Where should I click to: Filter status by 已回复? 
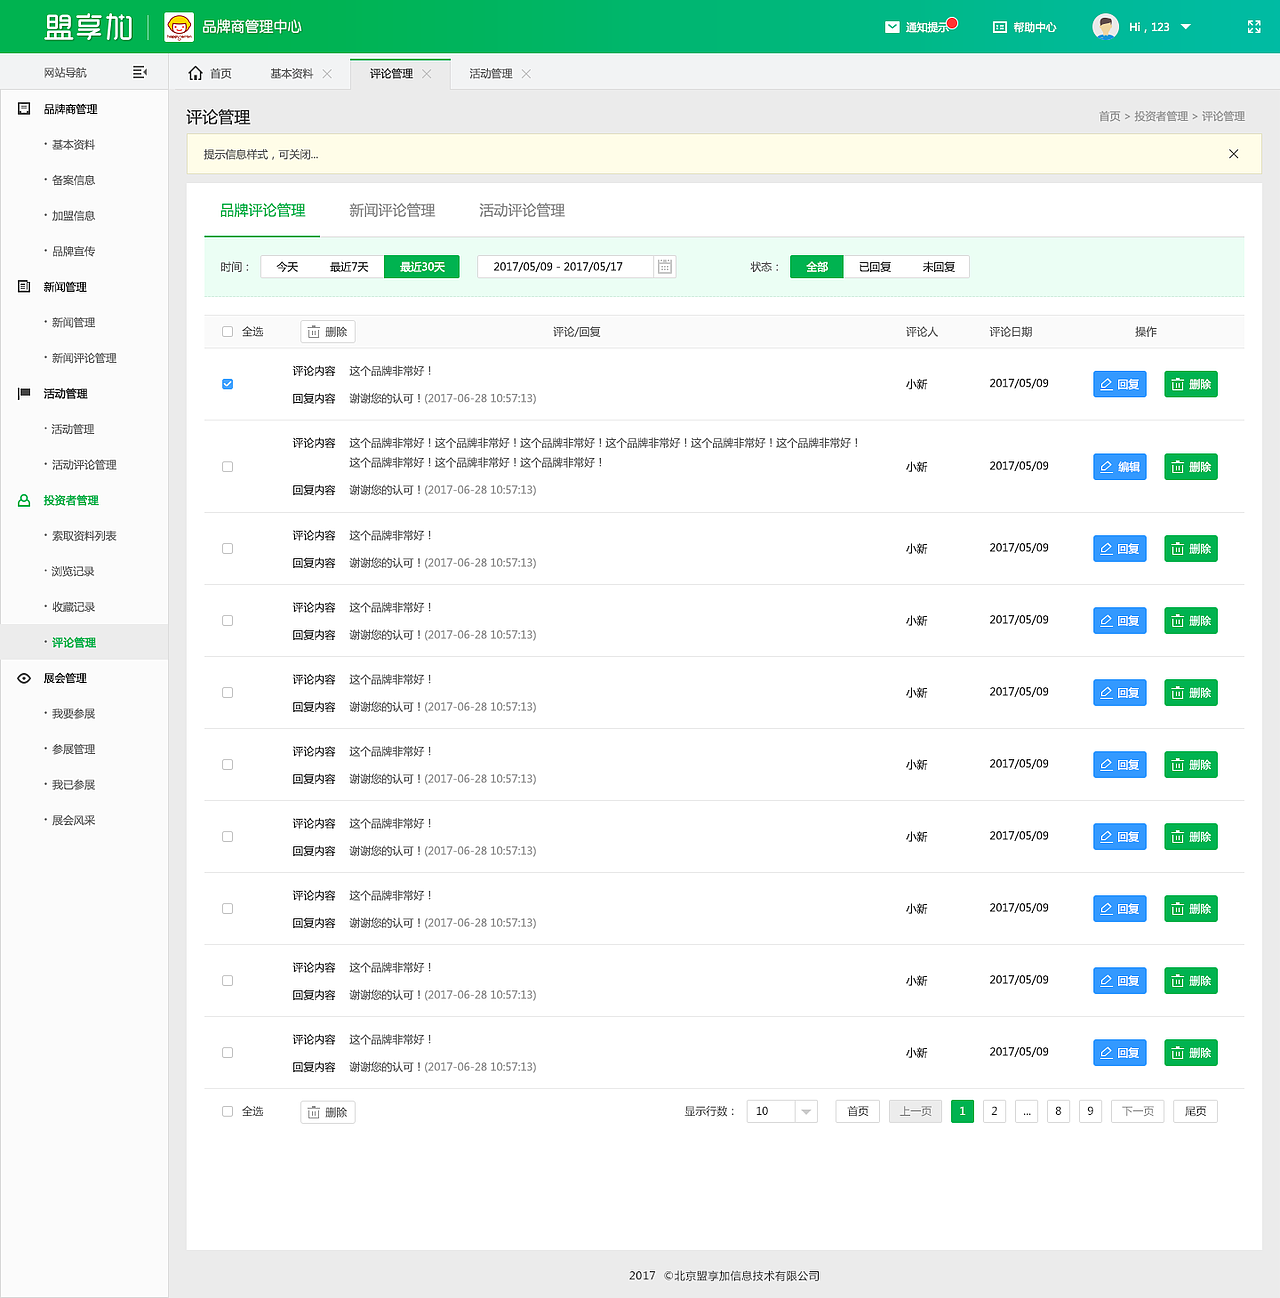point(875,267)
